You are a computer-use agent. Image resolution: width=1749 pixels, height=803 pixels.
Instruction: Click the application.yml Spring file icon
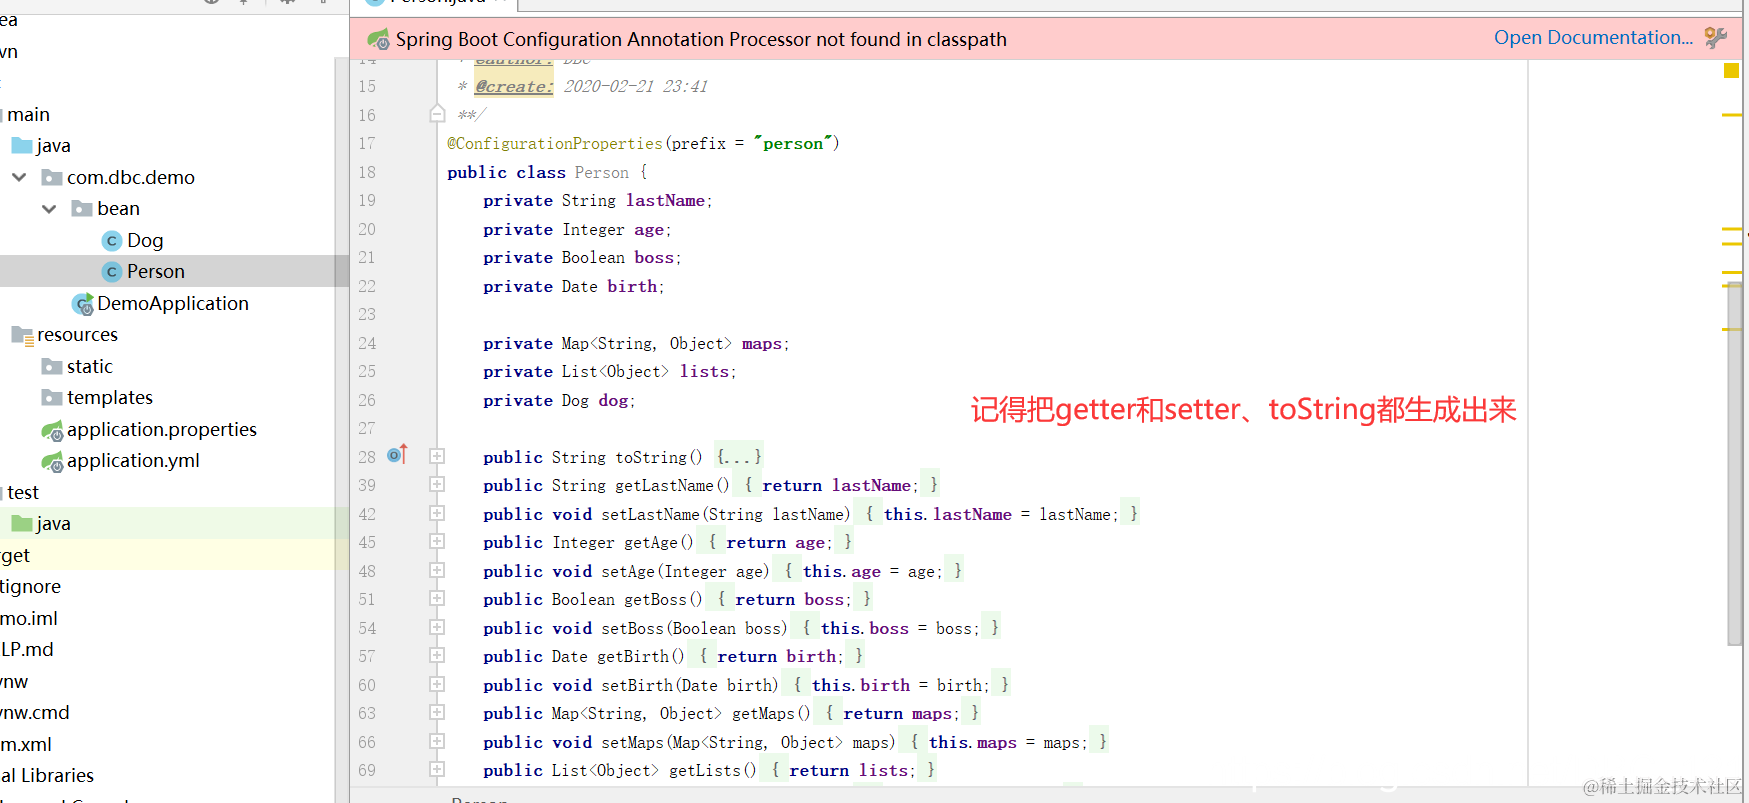(x=53, y=461)
